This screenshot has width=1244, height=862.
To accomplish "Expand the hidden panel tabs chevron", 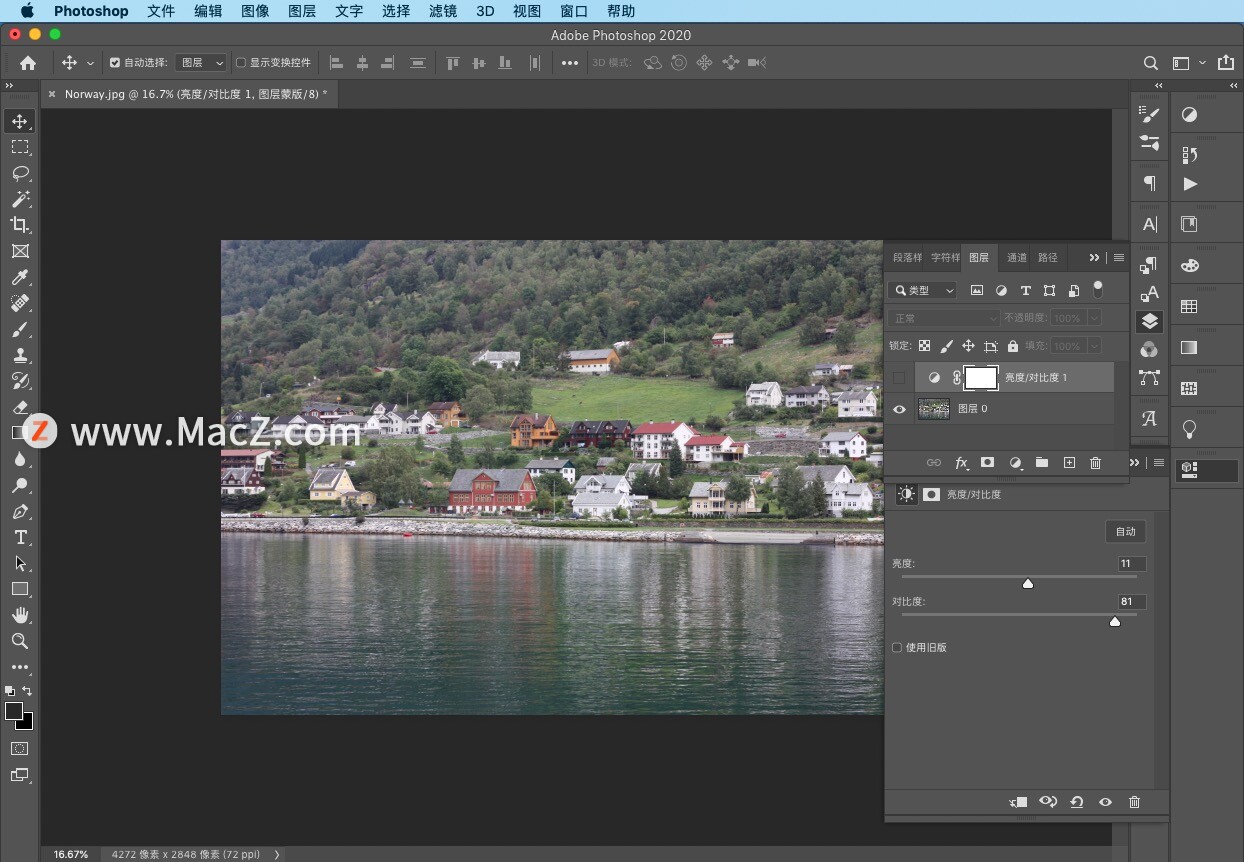I will click(1094, 258).
